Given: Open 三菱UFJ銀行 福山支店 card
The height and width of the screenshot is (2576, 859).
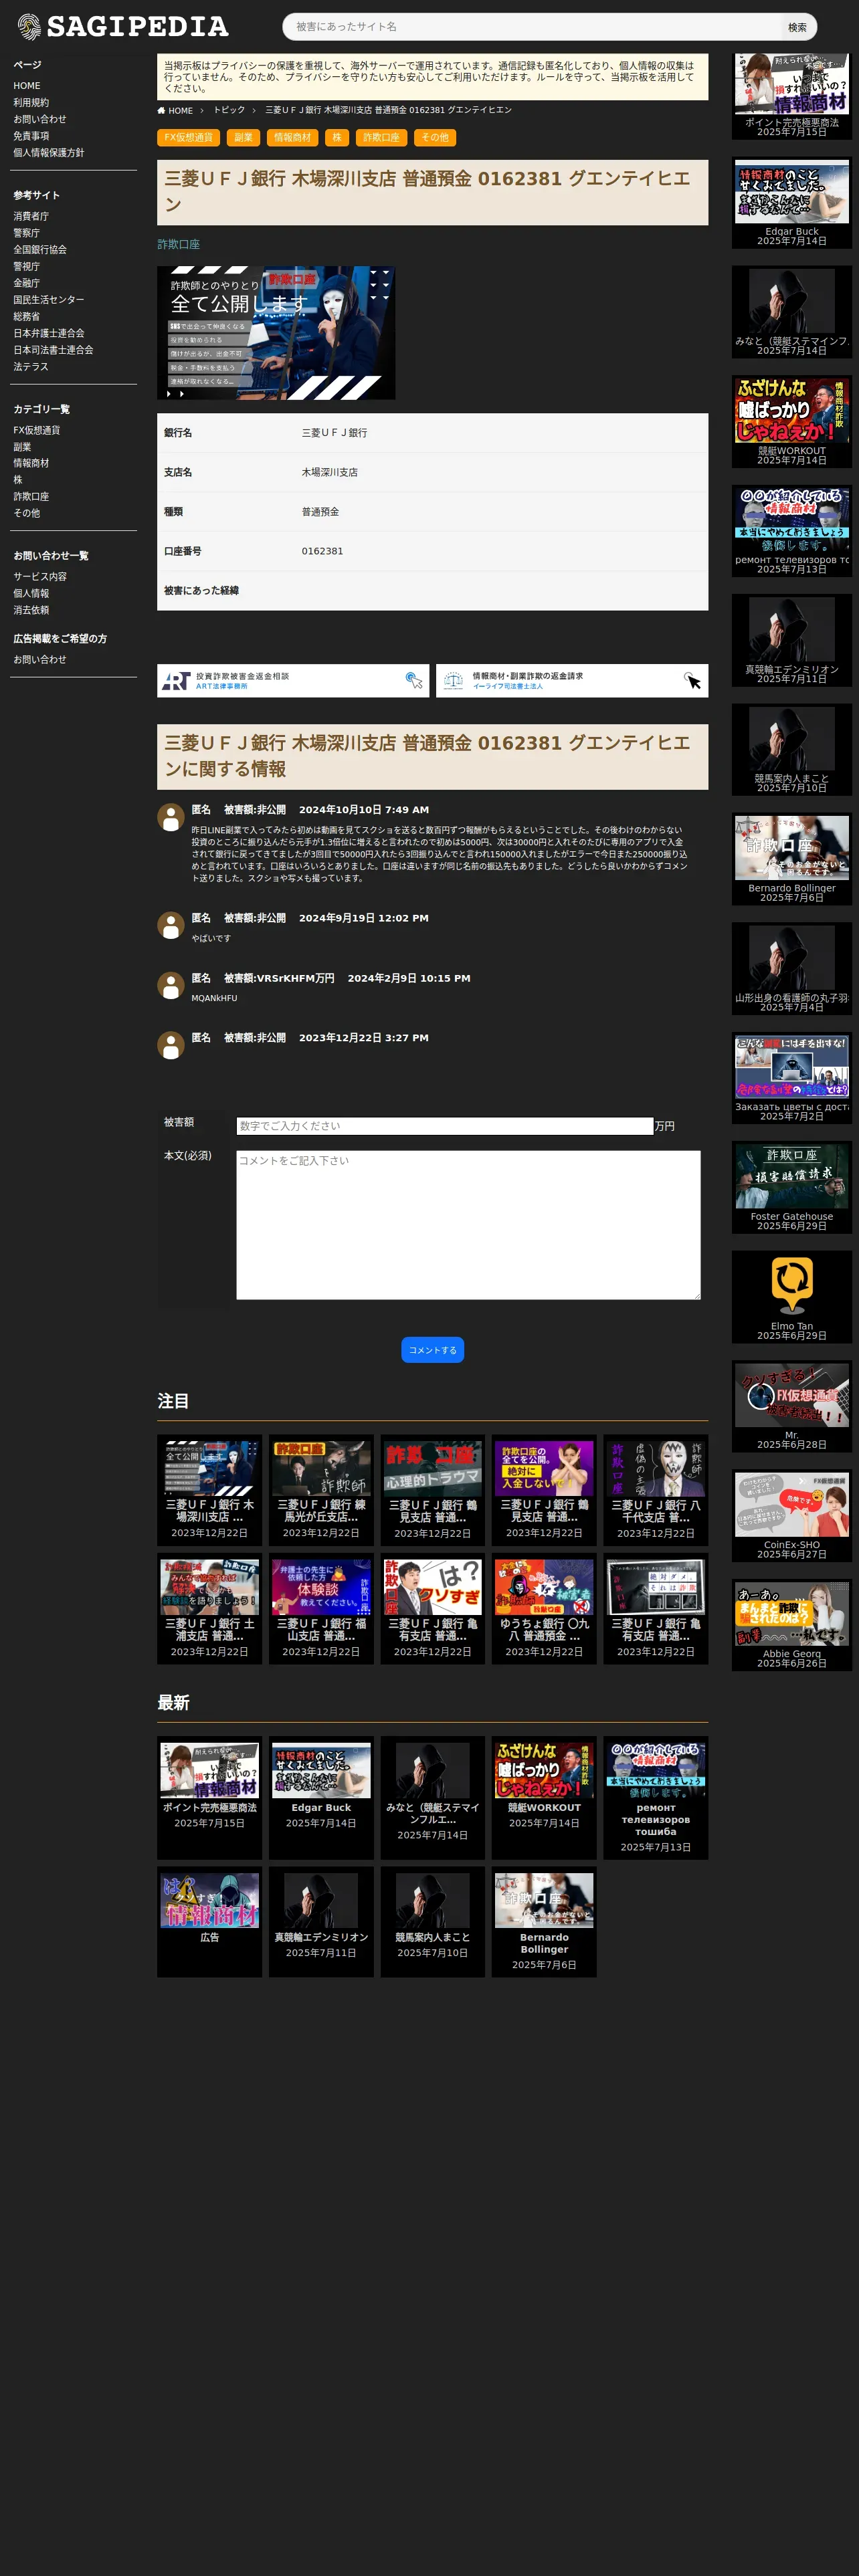Looking at the screenshot, I should pyautogui.click(x=321, y=1609).
